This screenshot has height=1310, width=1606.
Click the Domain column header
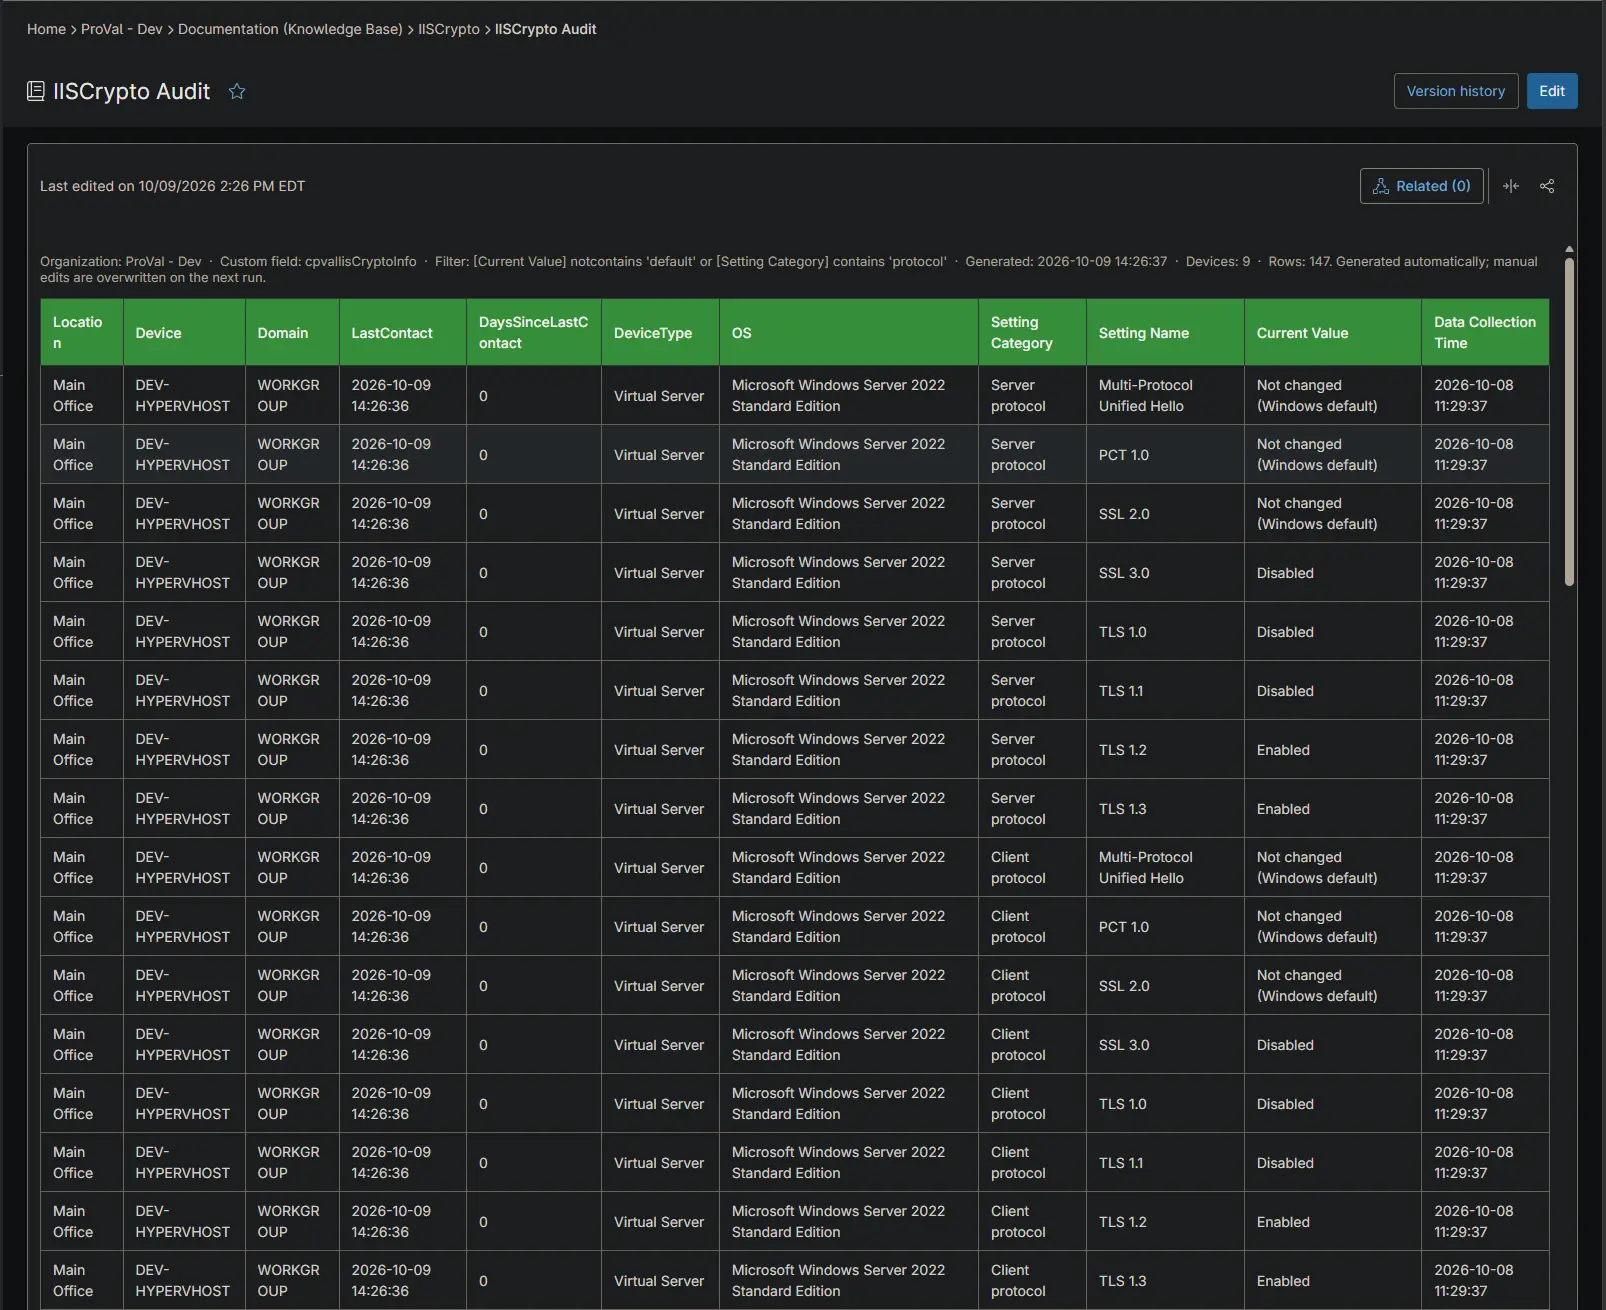(x=292, y=332)
